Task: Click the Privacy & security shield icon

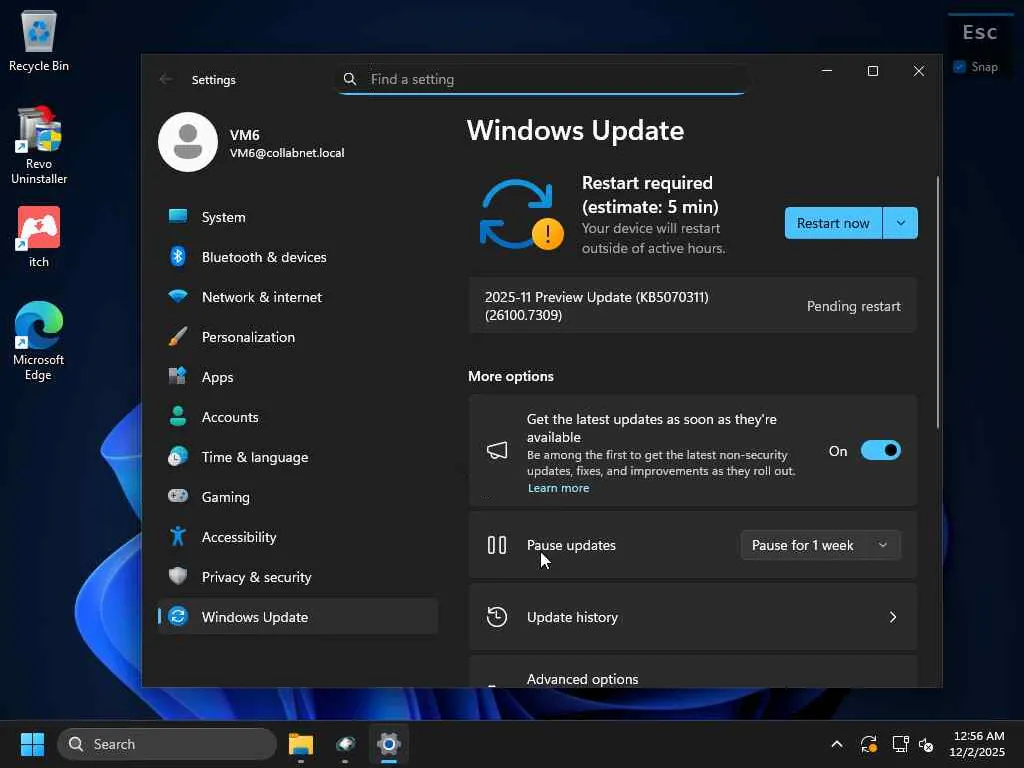Action: click(178, 577)
